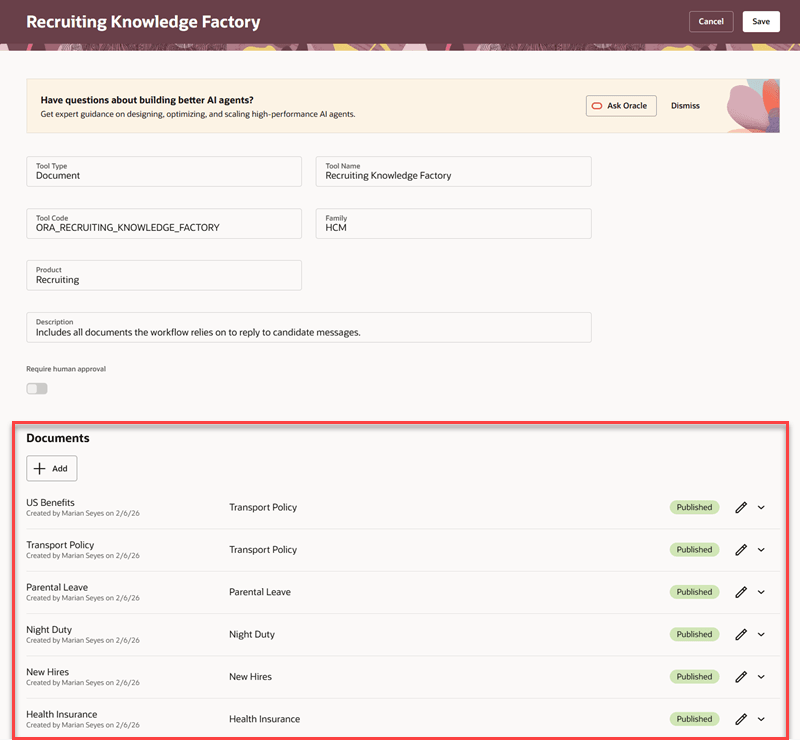Open Ask Oracle guidance
800x740 pixels.
point(621,105)
